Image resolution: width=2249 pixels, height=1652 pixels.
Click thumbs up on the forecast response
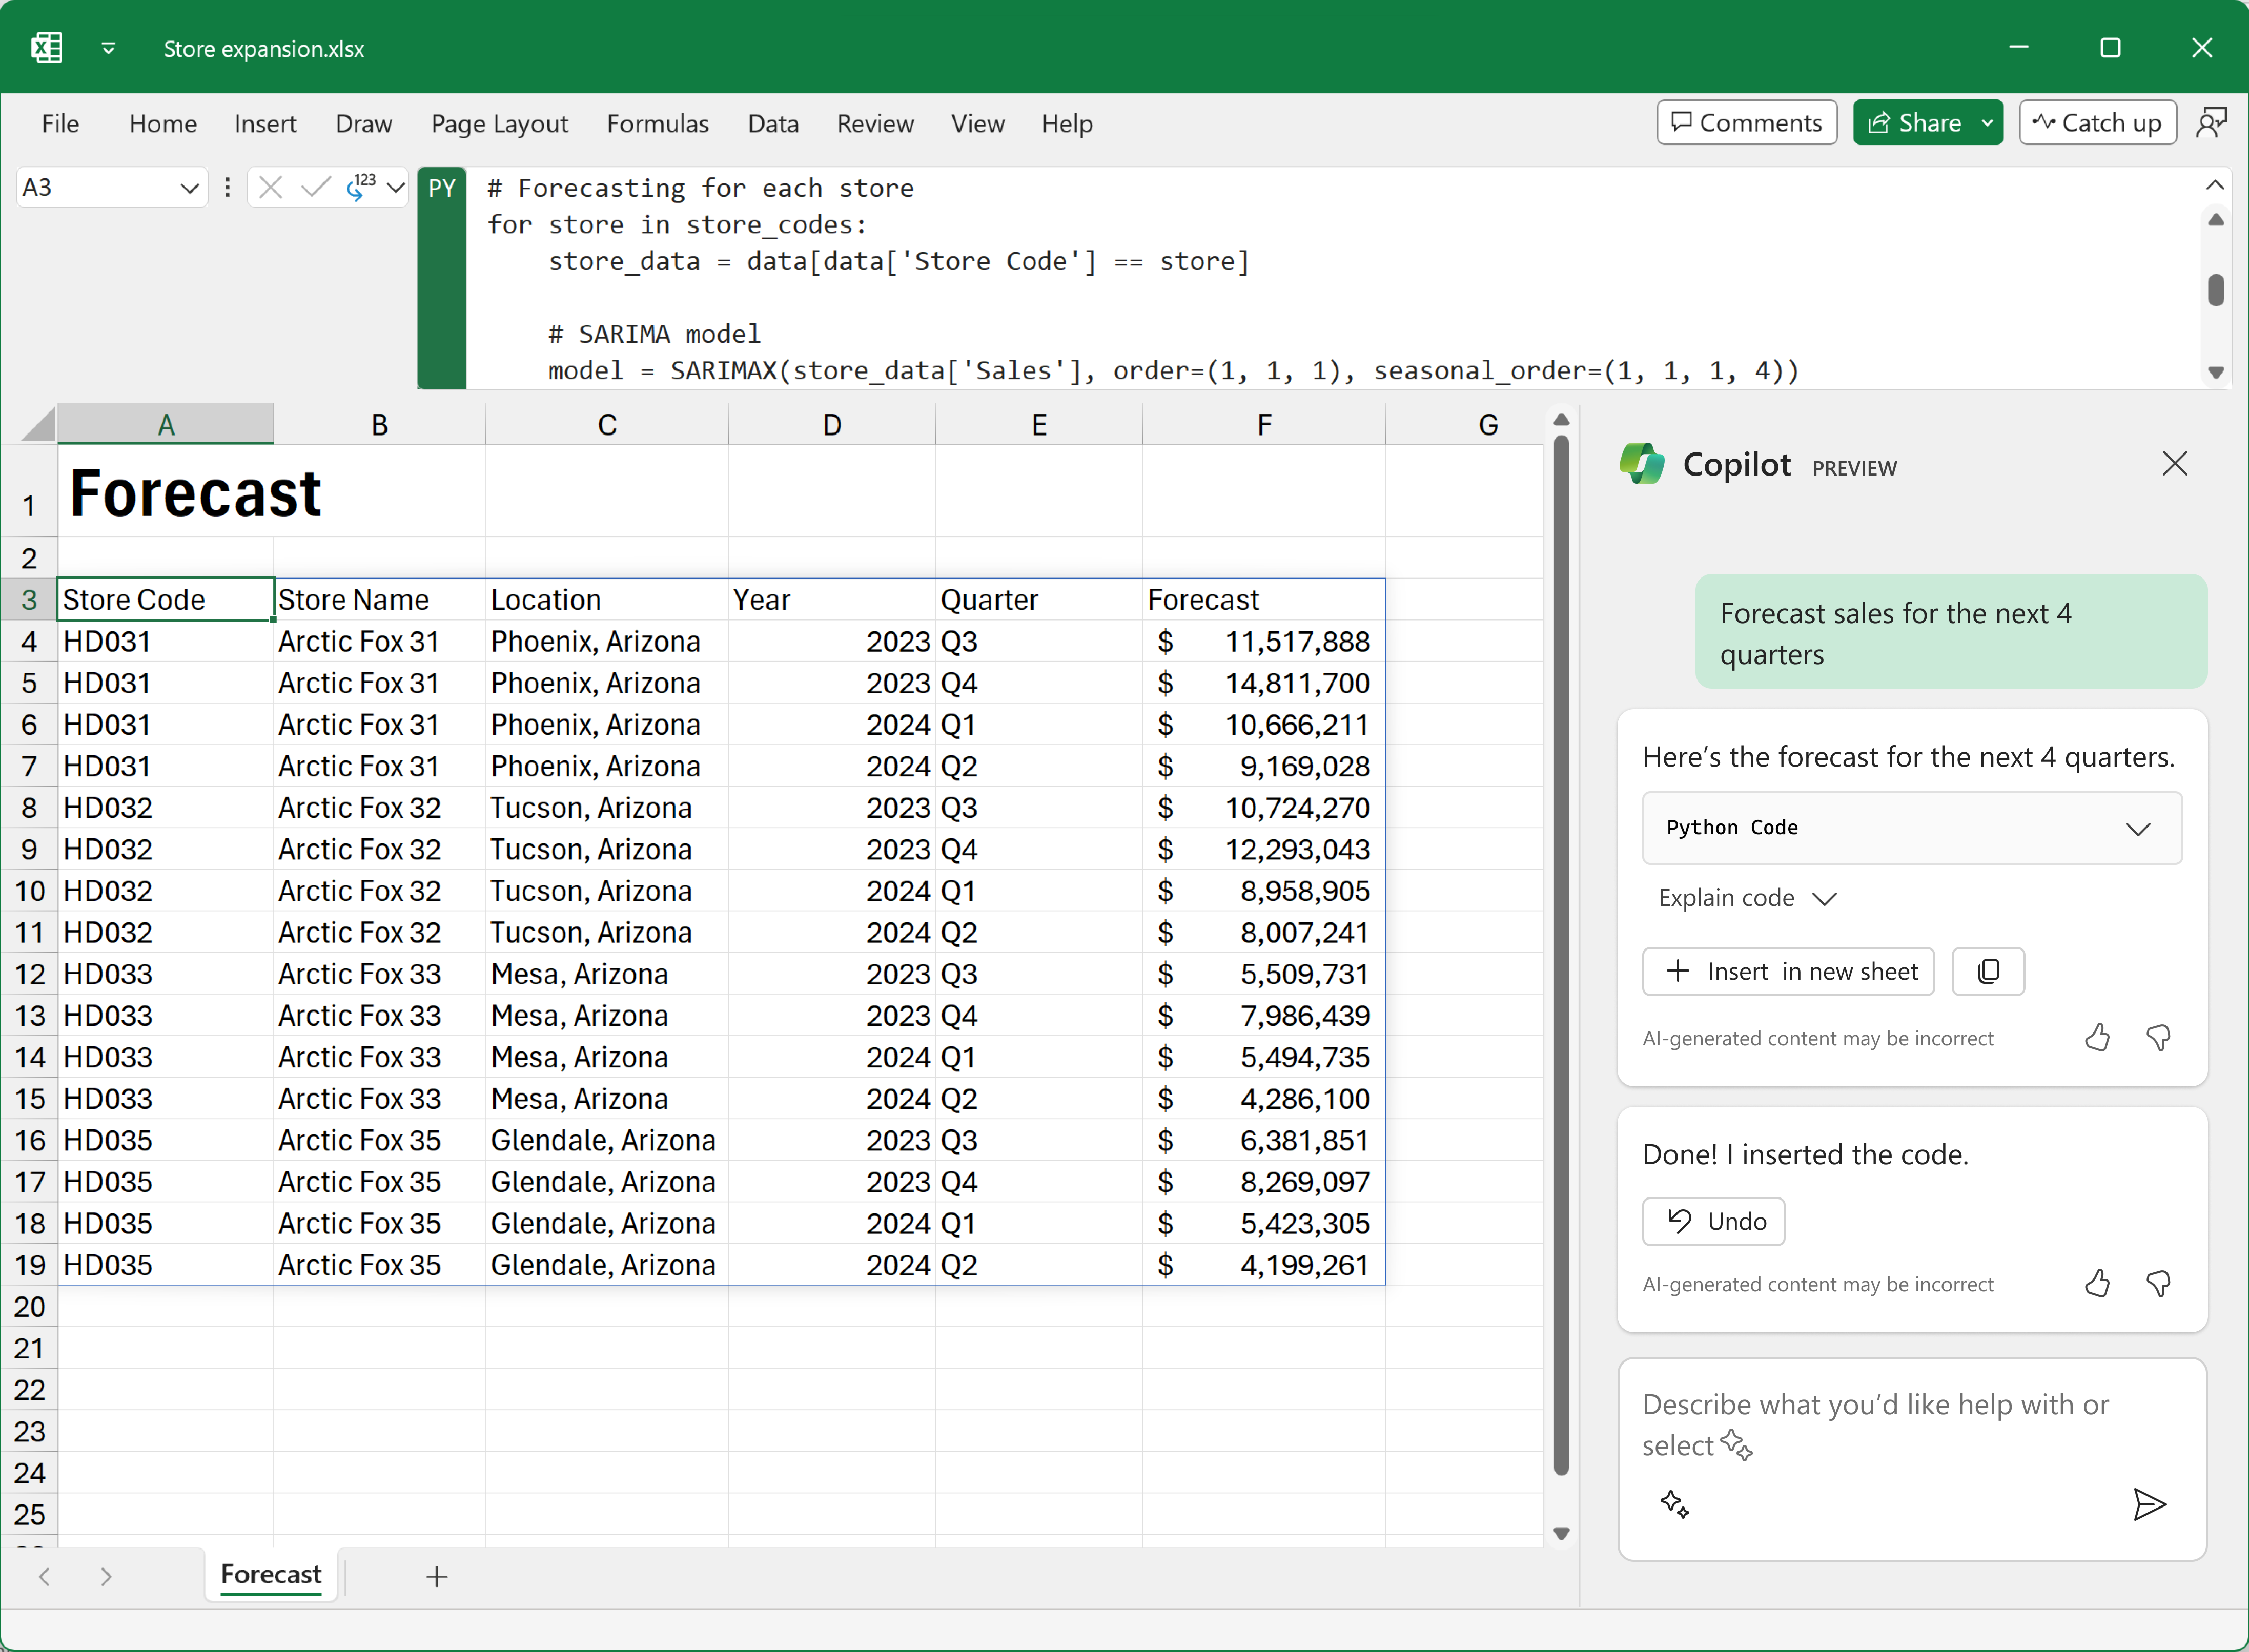click(x=2097, y=1038)
